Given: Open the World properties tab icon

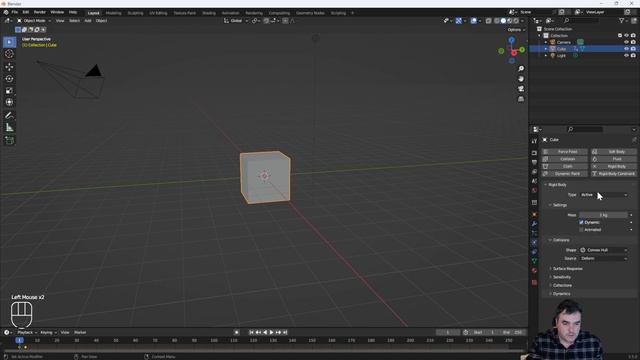Looking at the screenshot, I should coord(534,191).
